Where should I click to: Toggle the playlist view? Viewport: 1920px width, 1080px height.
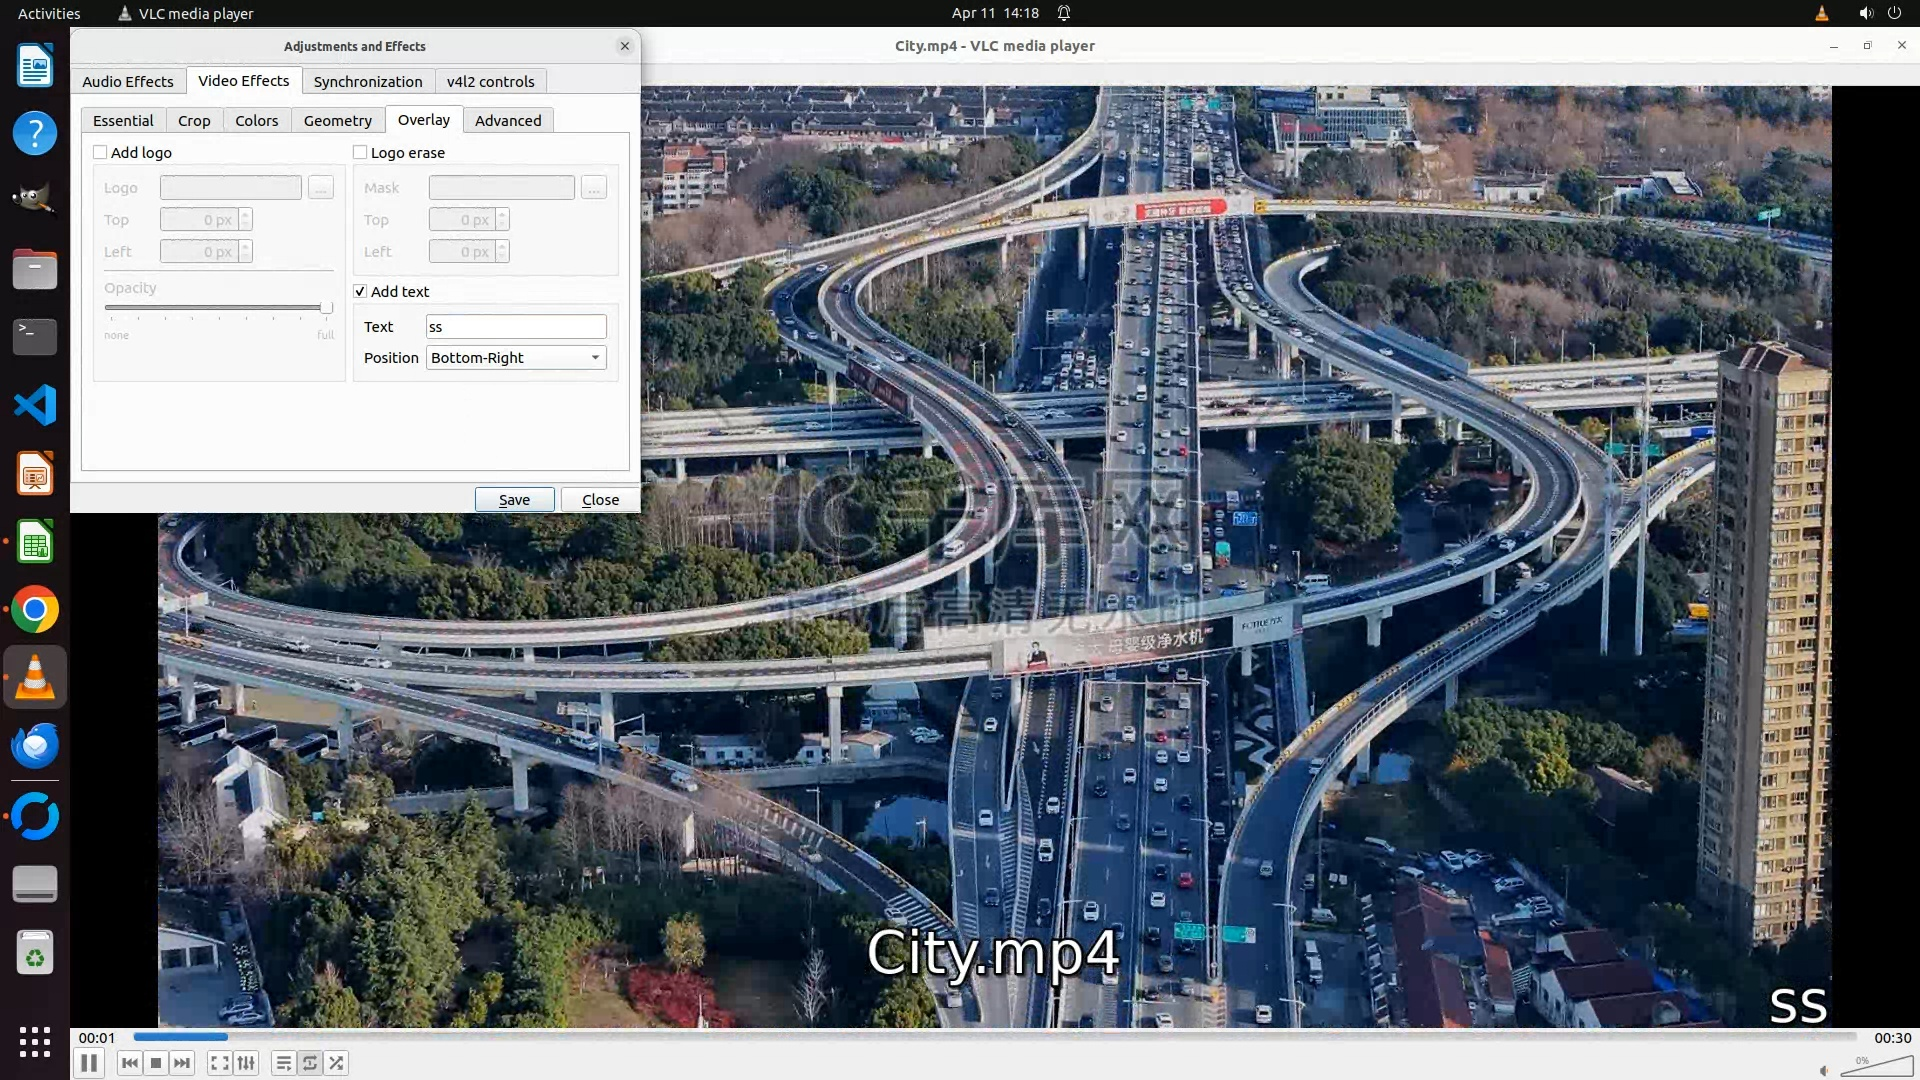(283, 1063)
